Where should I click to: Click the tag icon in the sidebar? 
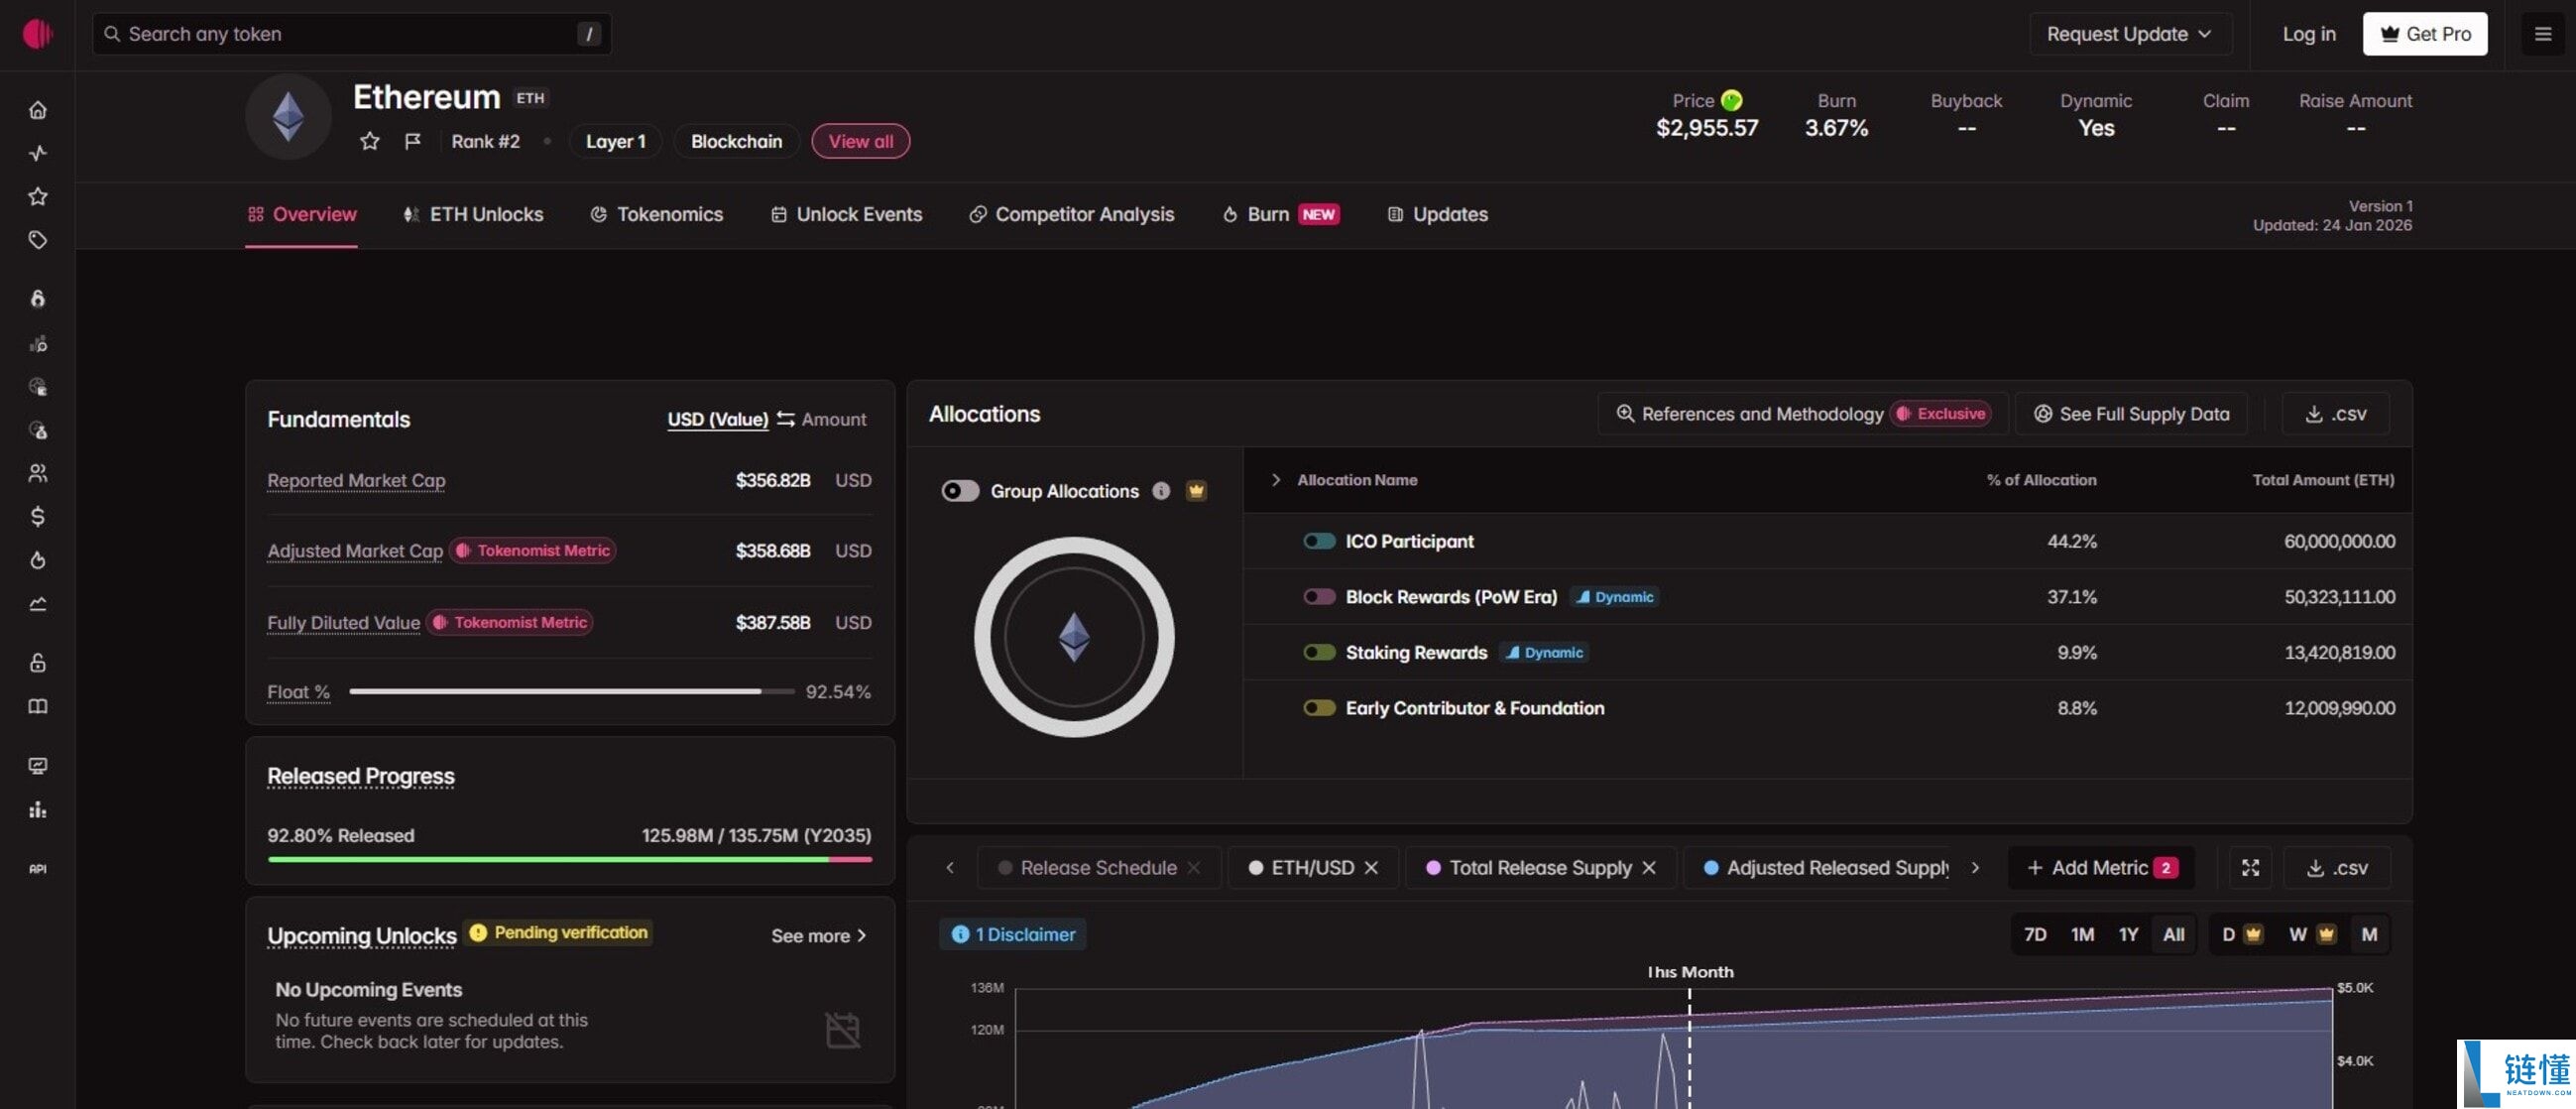37,240
